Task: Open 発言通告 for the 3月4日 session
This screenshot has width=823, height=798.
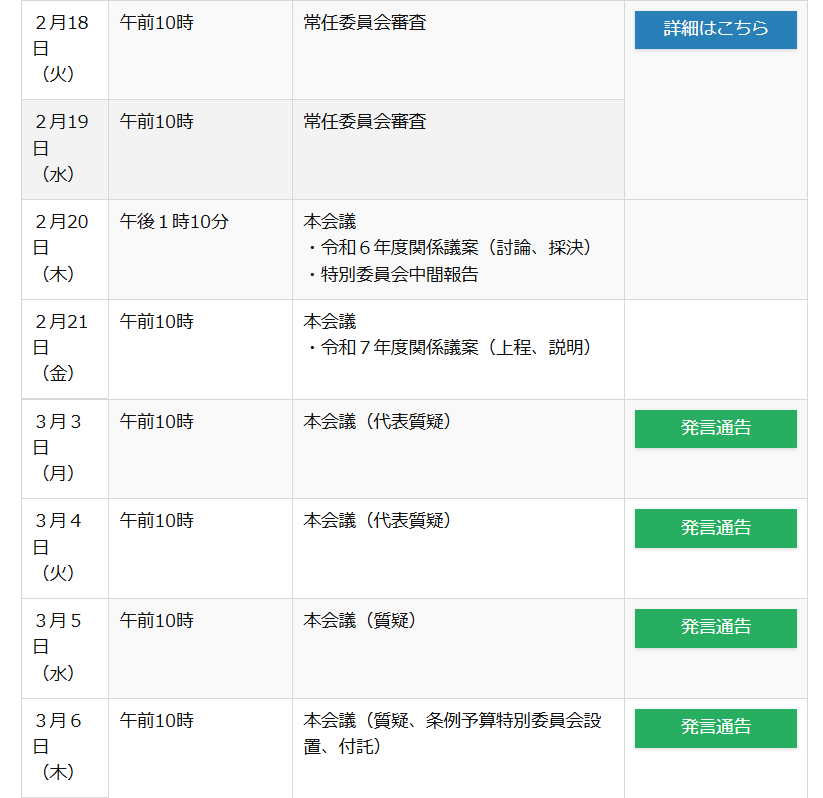Action: (715, 528)
